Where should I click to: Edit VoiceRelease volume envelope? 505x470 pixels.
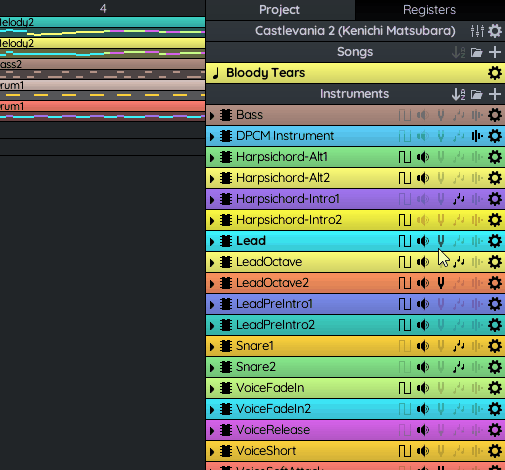pyautogui.click(x=423, y=430)
